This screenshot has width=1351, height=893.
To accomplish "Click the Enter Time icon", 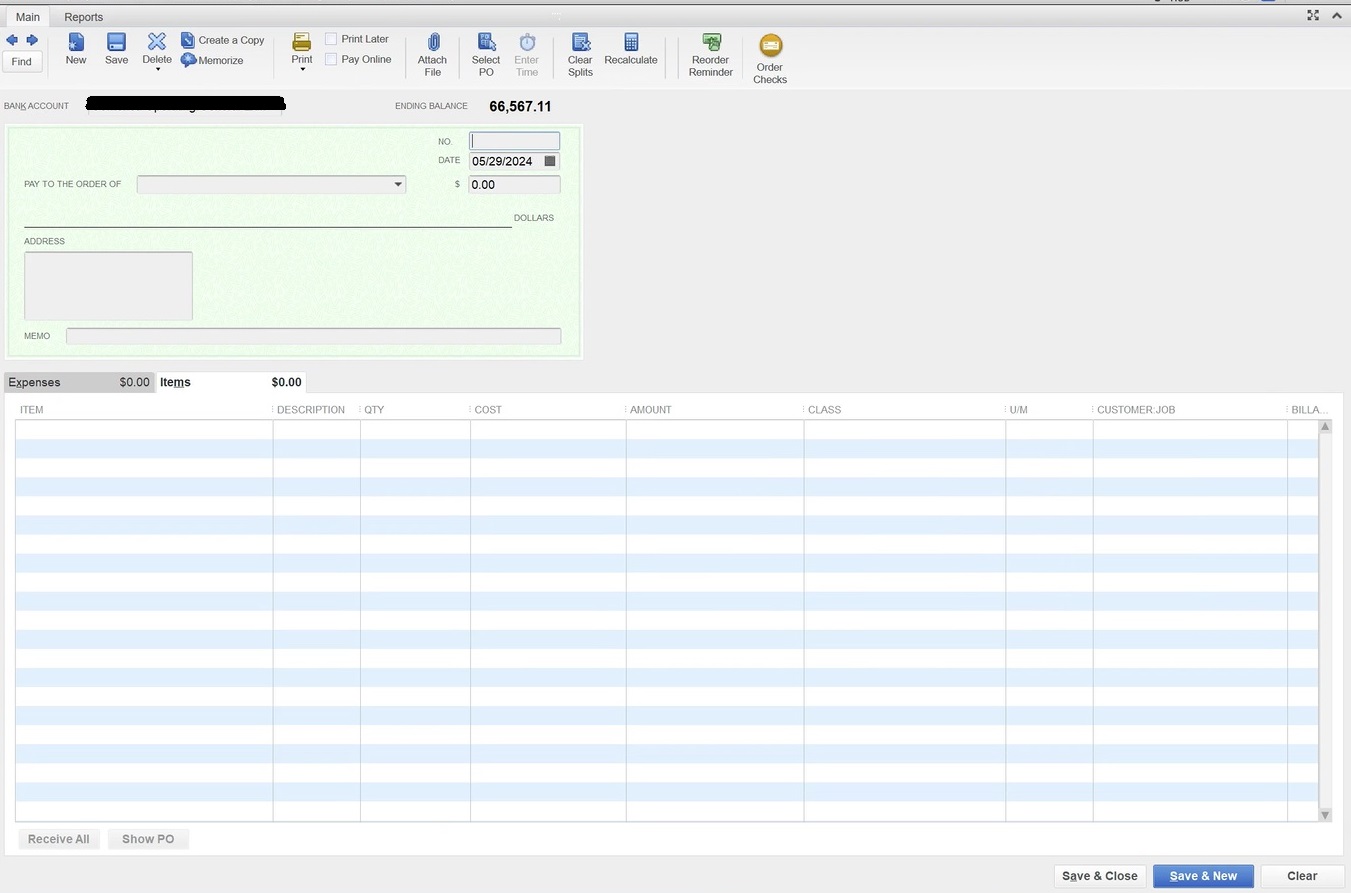I will (527, 42).
